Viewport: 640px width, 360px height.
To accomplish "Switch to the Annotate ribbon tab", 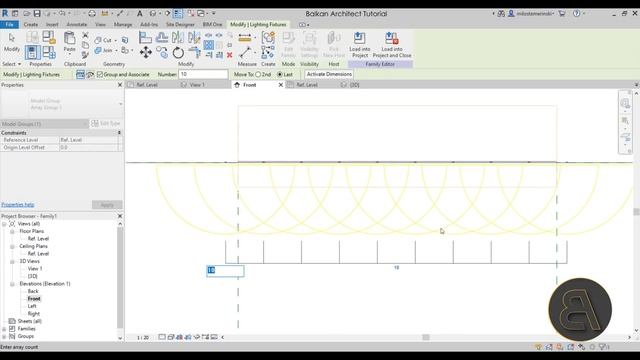I will (x=77, y=24).
